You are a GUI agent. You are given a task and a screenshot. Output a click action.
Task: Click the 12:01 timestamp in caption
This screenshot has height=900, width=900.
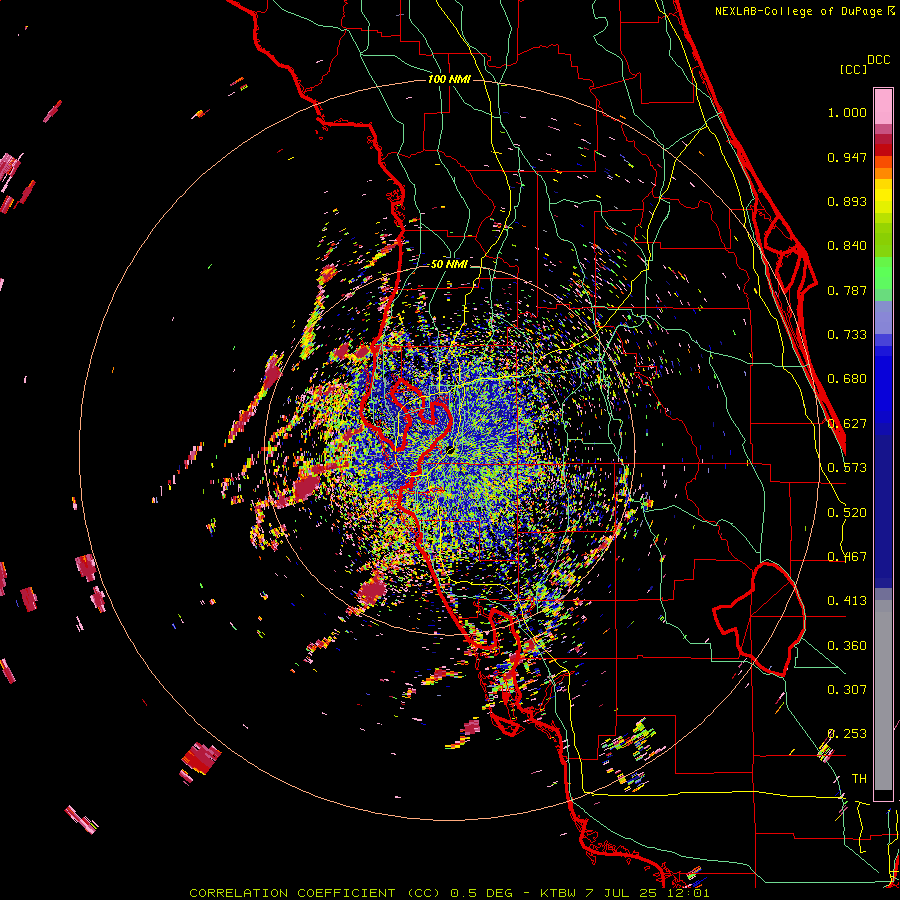click(x=688, y=893)
